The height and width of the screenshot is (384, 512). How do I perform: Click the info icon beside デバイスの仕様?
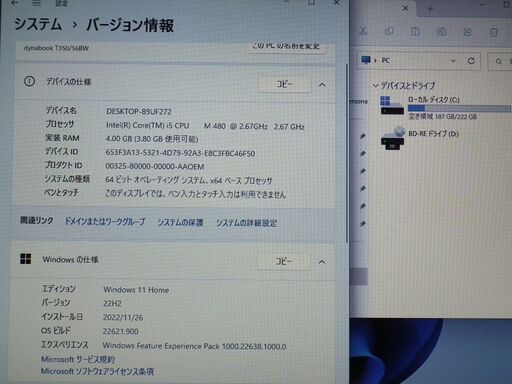[29, 81]
